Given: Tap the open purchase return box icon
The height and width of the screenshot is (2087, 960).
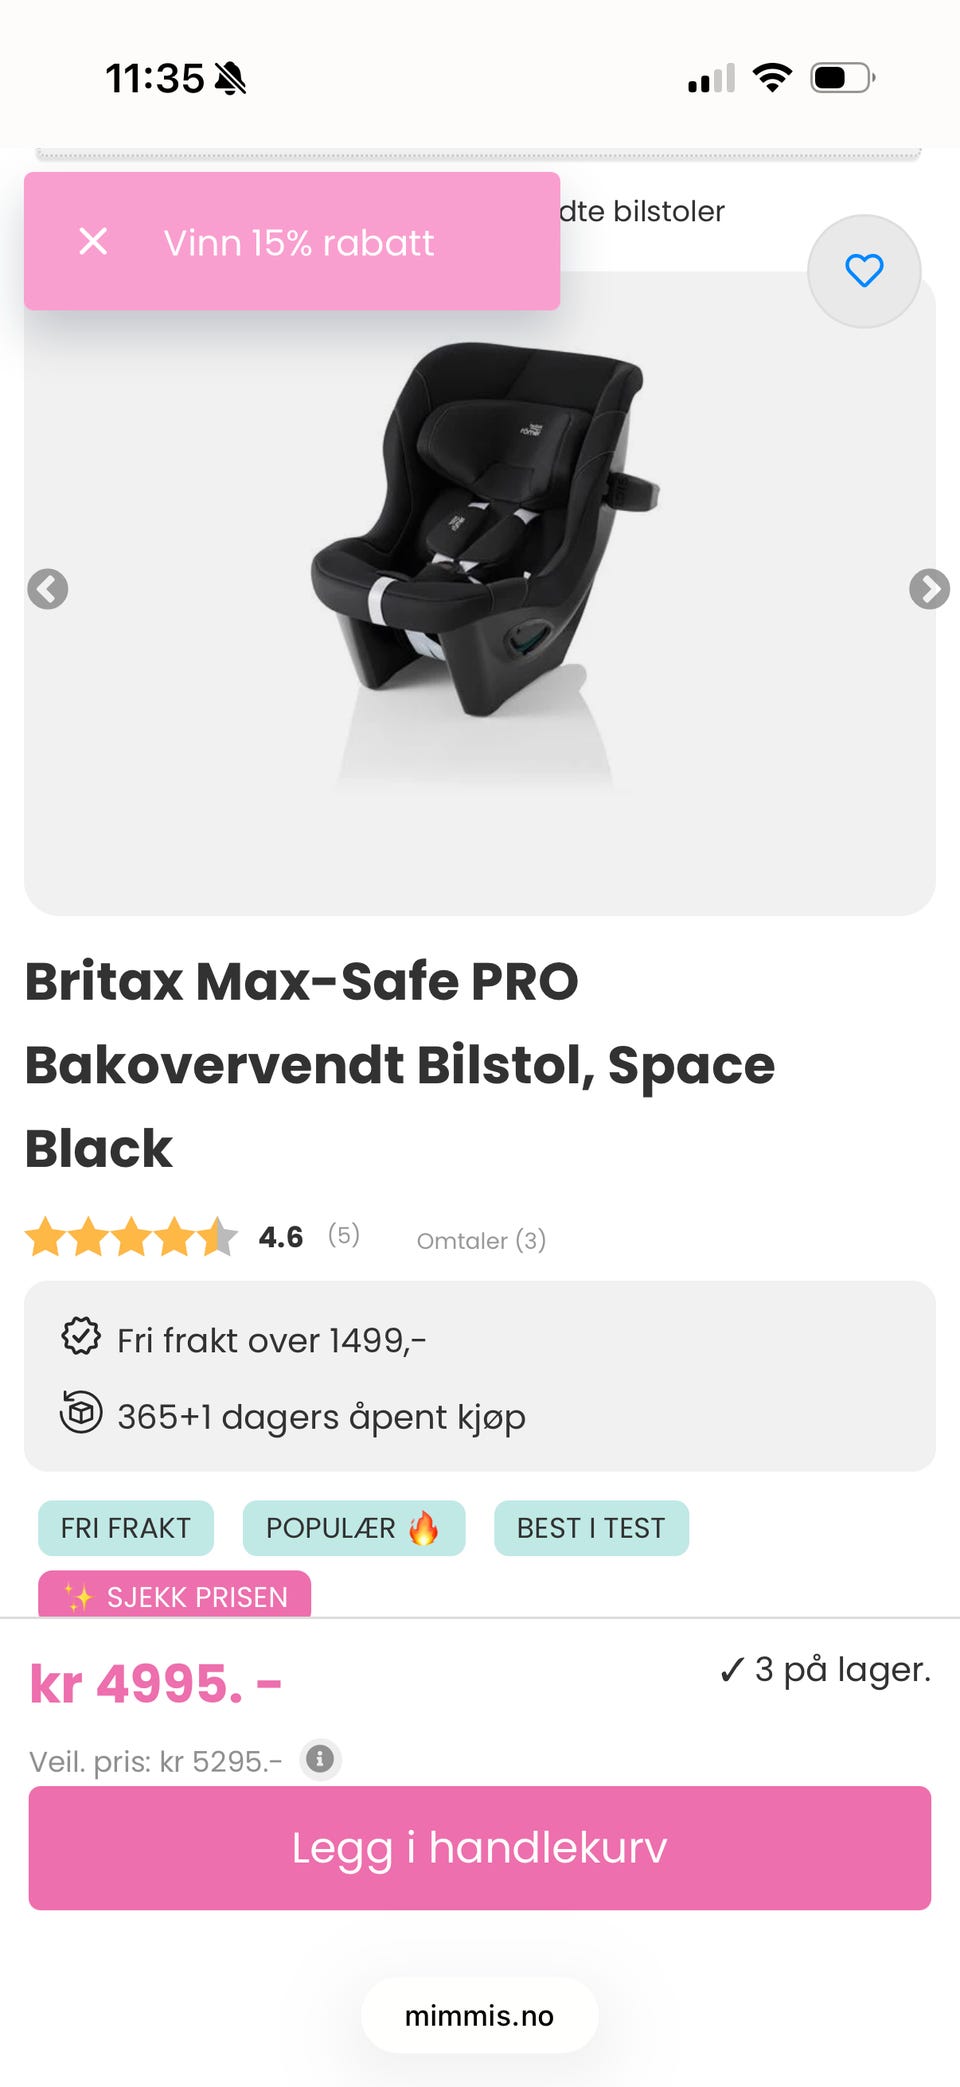Looking at the screenshot, I should [81, 1413].
